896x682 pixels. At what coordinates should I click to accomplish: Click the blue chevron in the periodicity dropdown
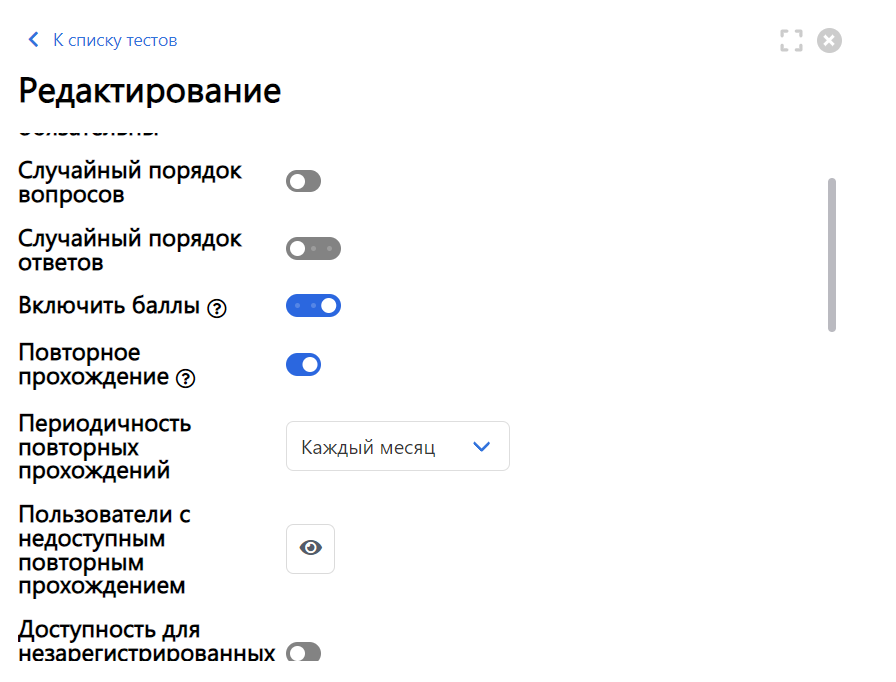[481, 447]
